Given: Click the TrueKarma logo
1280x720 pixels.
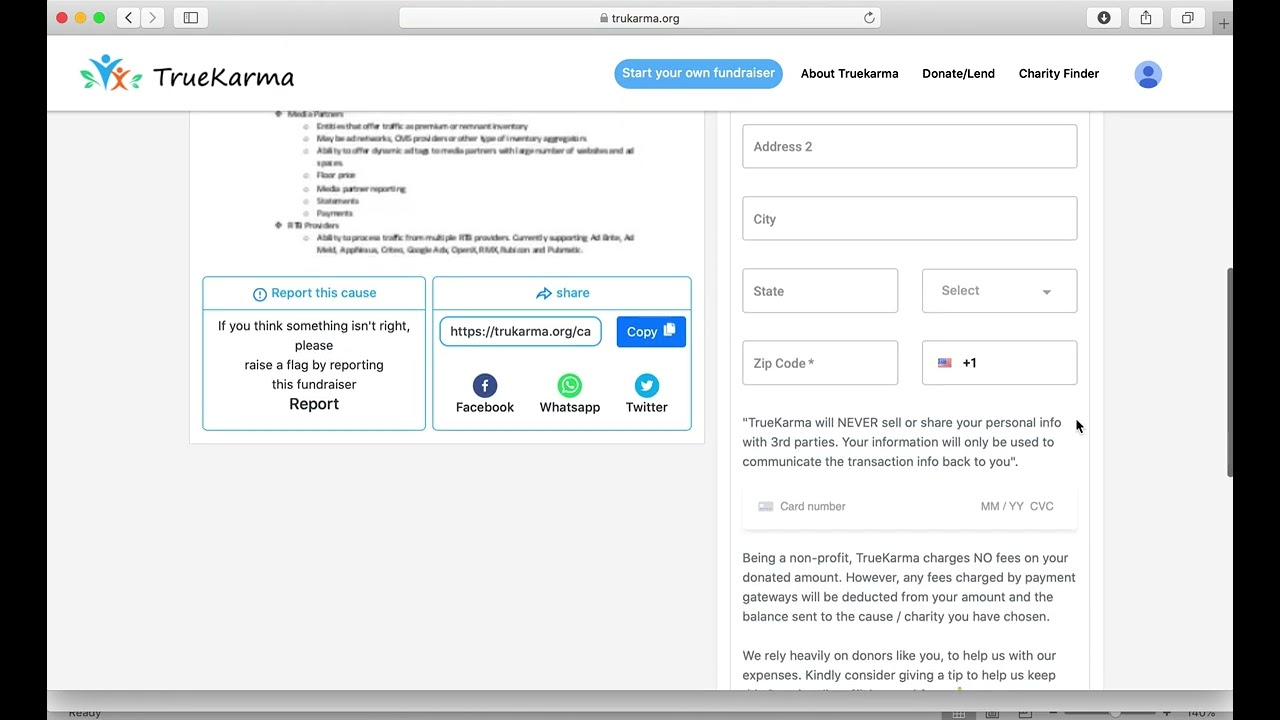Looking at the screenshot, I should click(x=187, y=75).
